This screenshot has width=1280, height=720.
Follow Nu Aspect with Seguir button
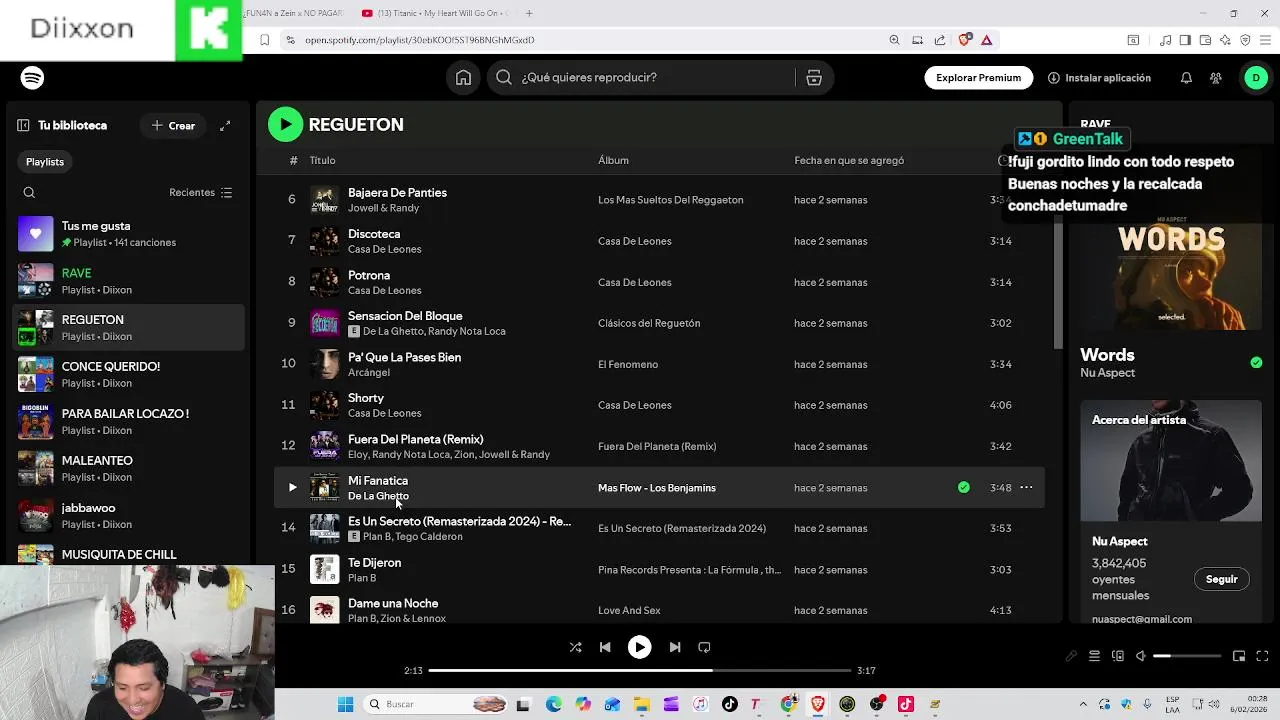[1221, 580]
